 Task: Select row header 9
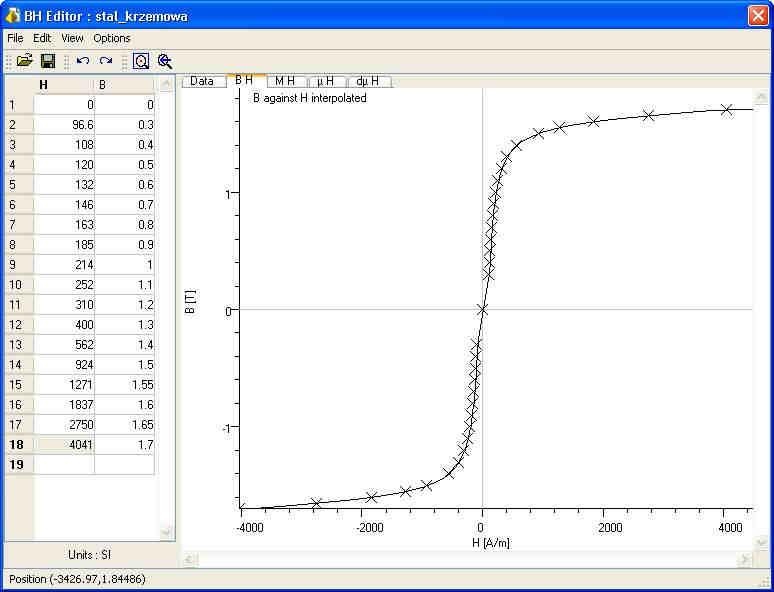19,265
